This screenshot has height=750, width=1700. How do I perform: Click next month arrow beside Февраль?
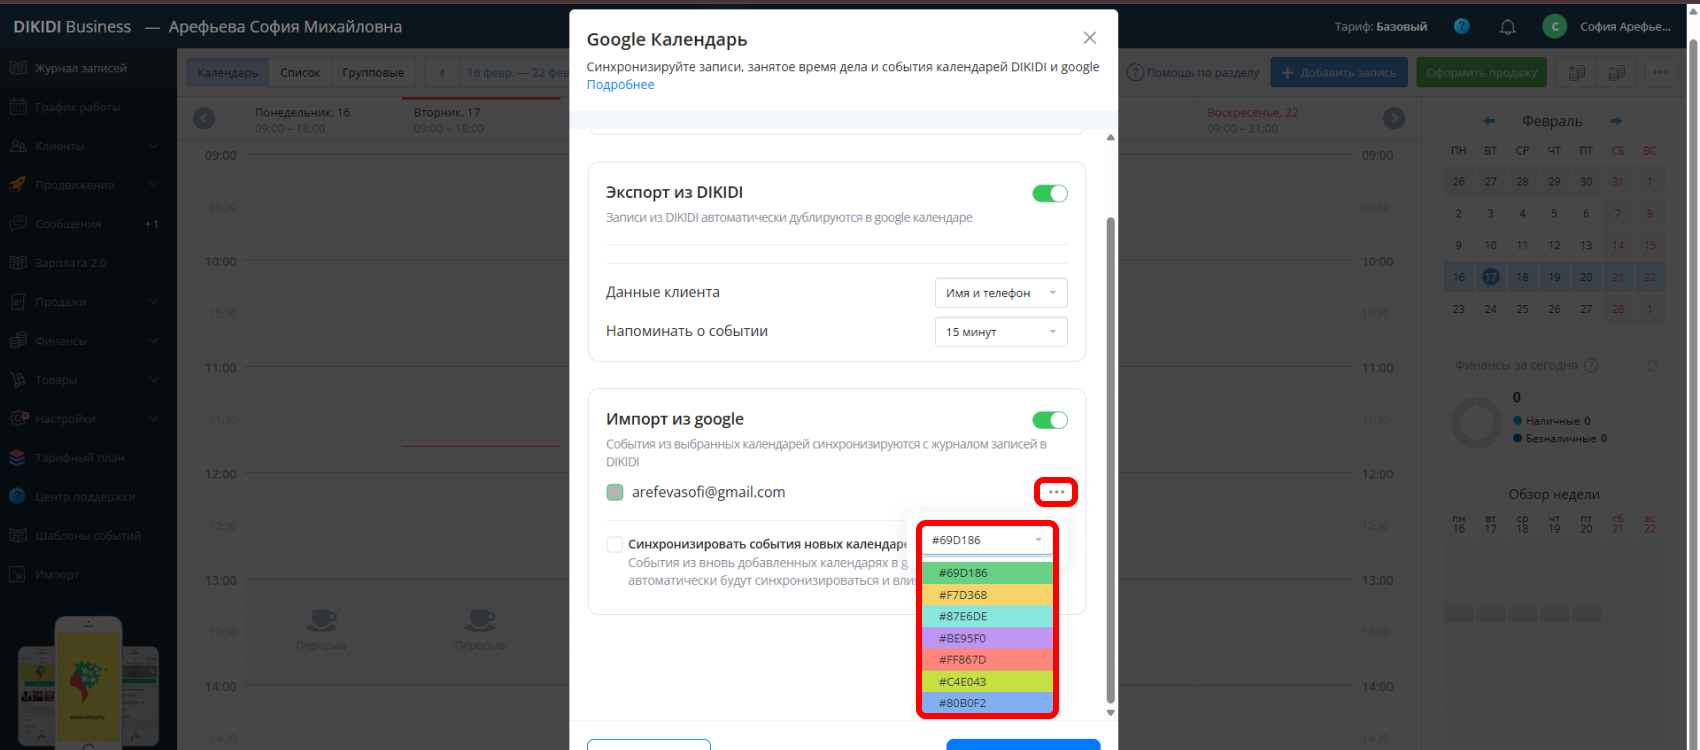1616,121
